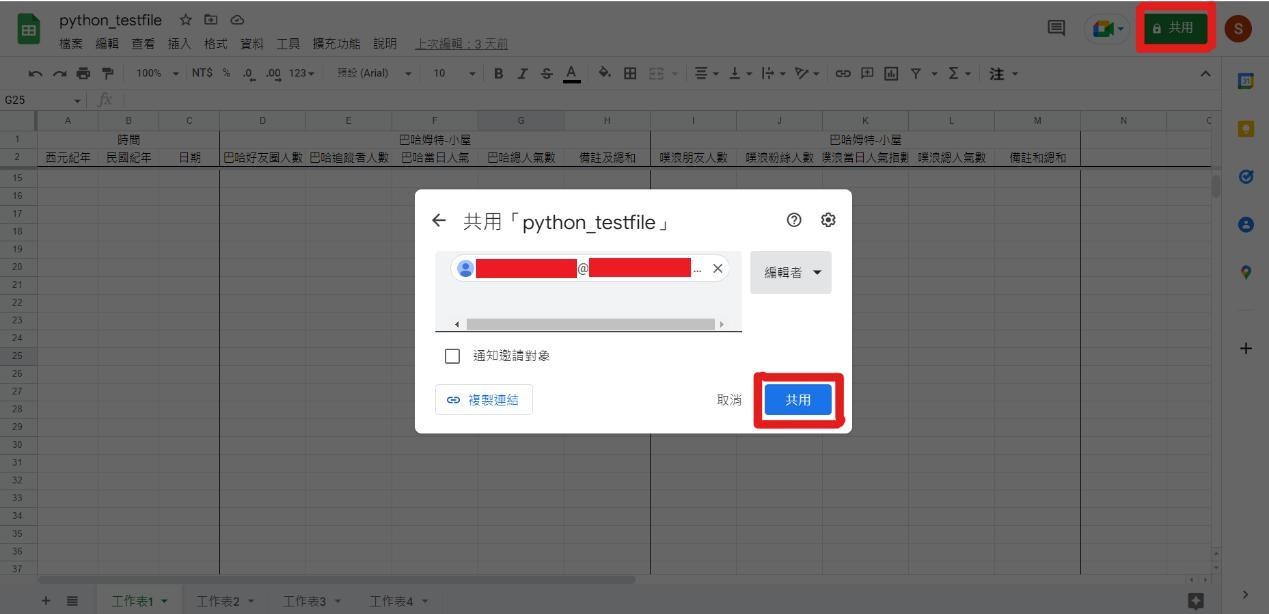Open the insert chart tool

[x=891, y=72]
